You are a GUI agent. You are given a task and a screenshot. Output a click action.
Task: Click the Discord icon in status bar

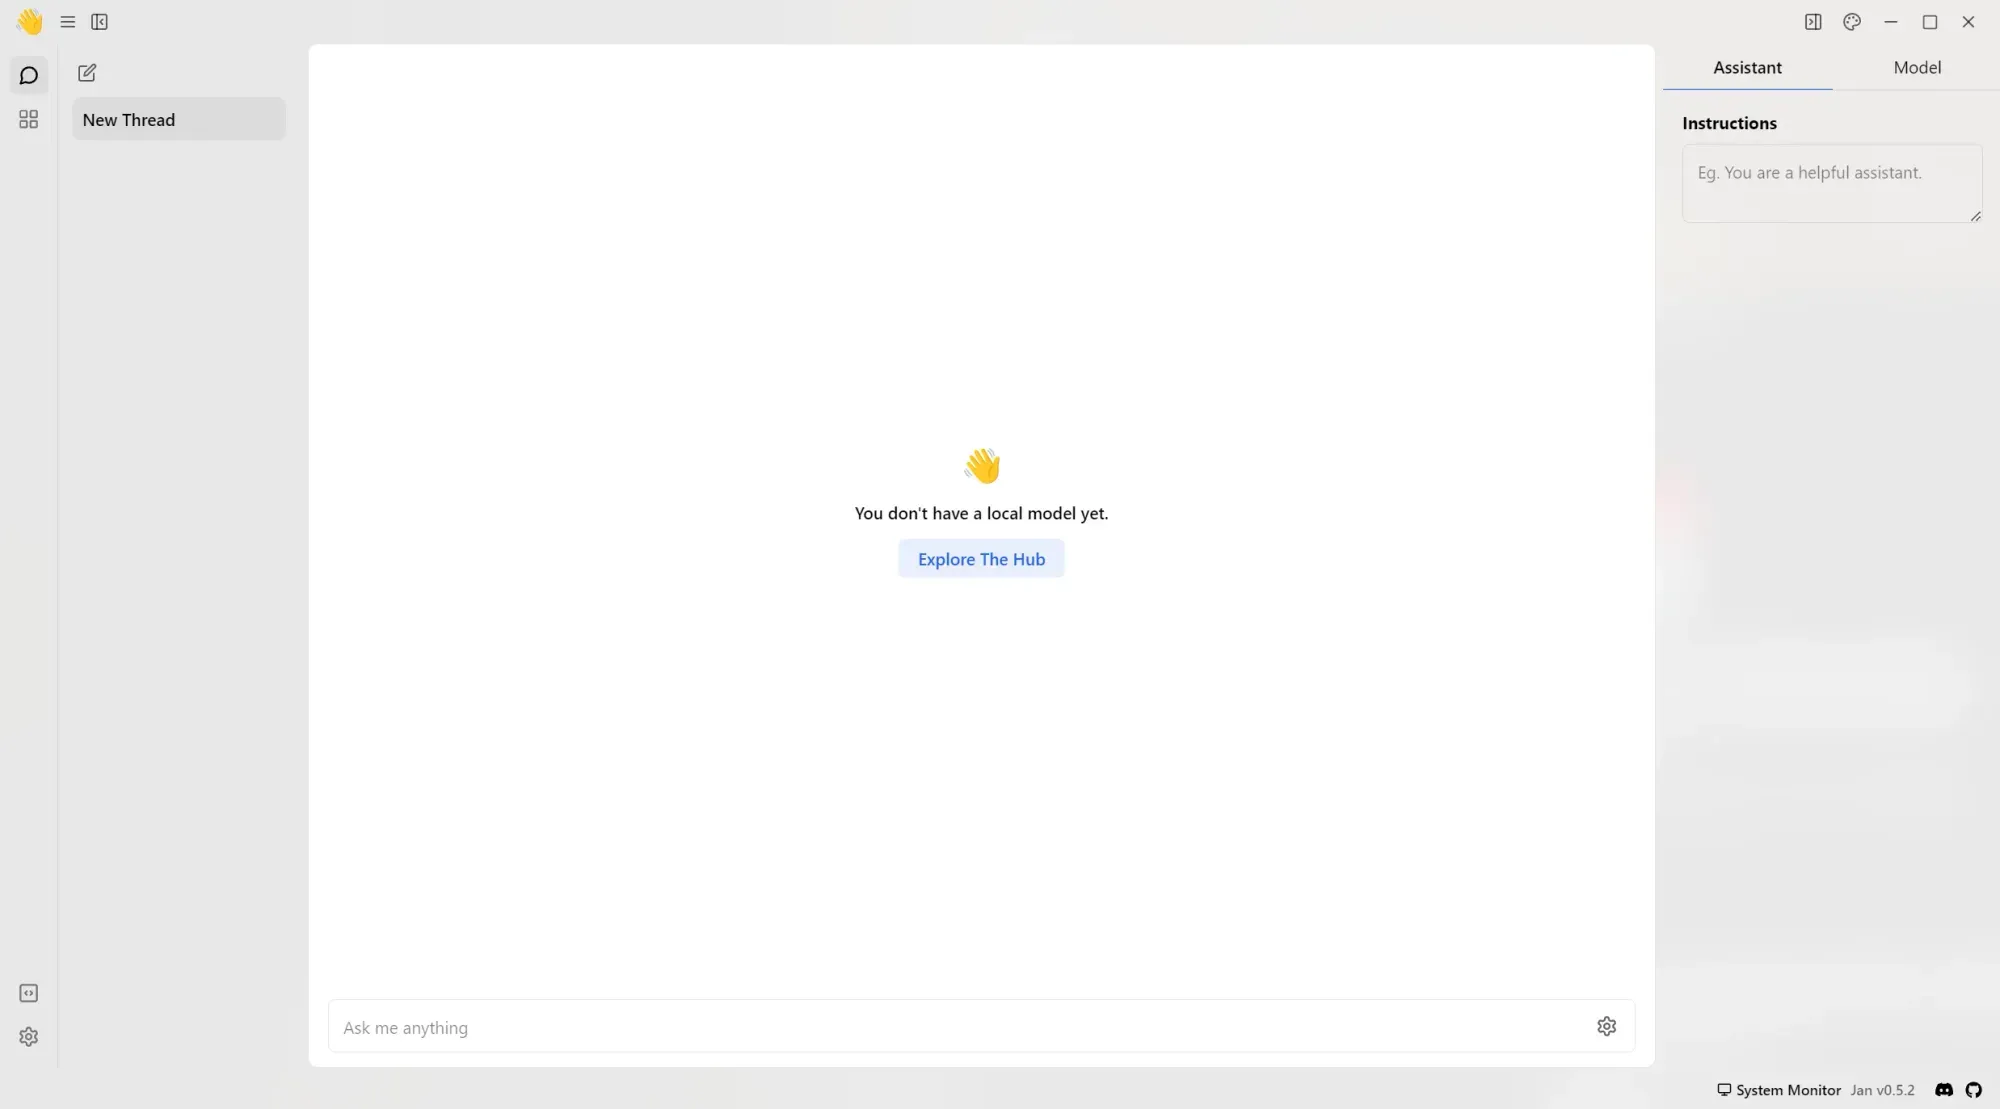pos(1943,1090)
